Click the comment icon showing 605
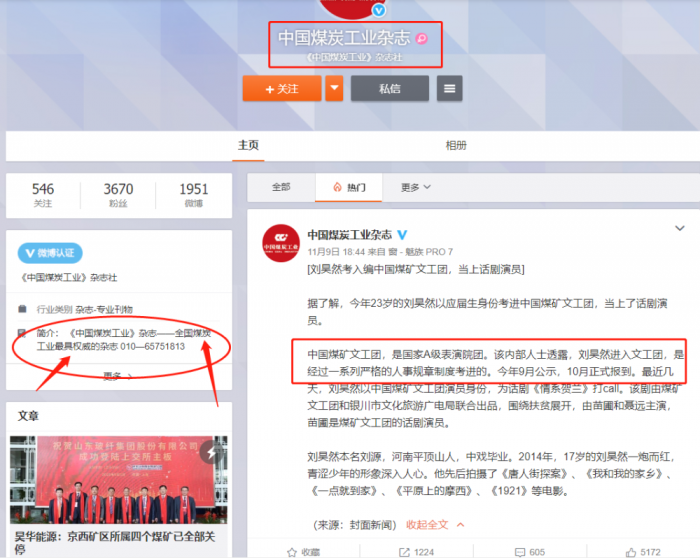The width and height of the screenshot is (700, 558). 520,552
